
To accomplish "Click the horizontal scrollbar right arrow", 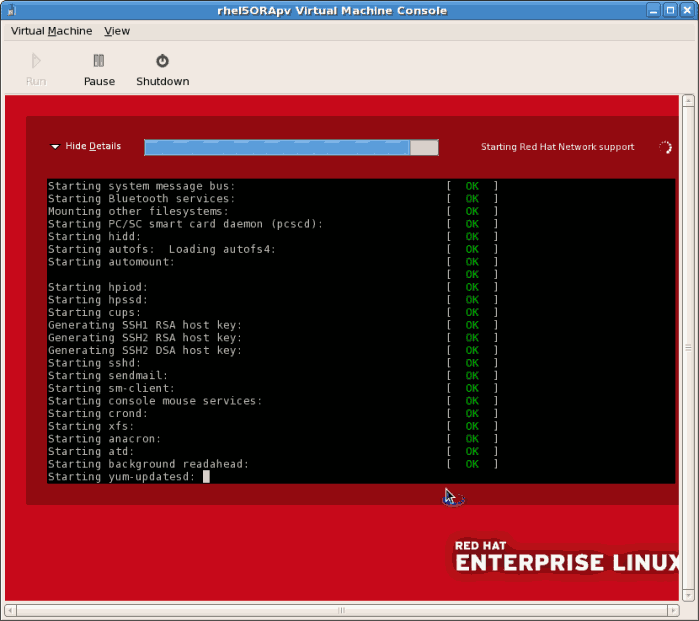I will click(x=675, y=609).
